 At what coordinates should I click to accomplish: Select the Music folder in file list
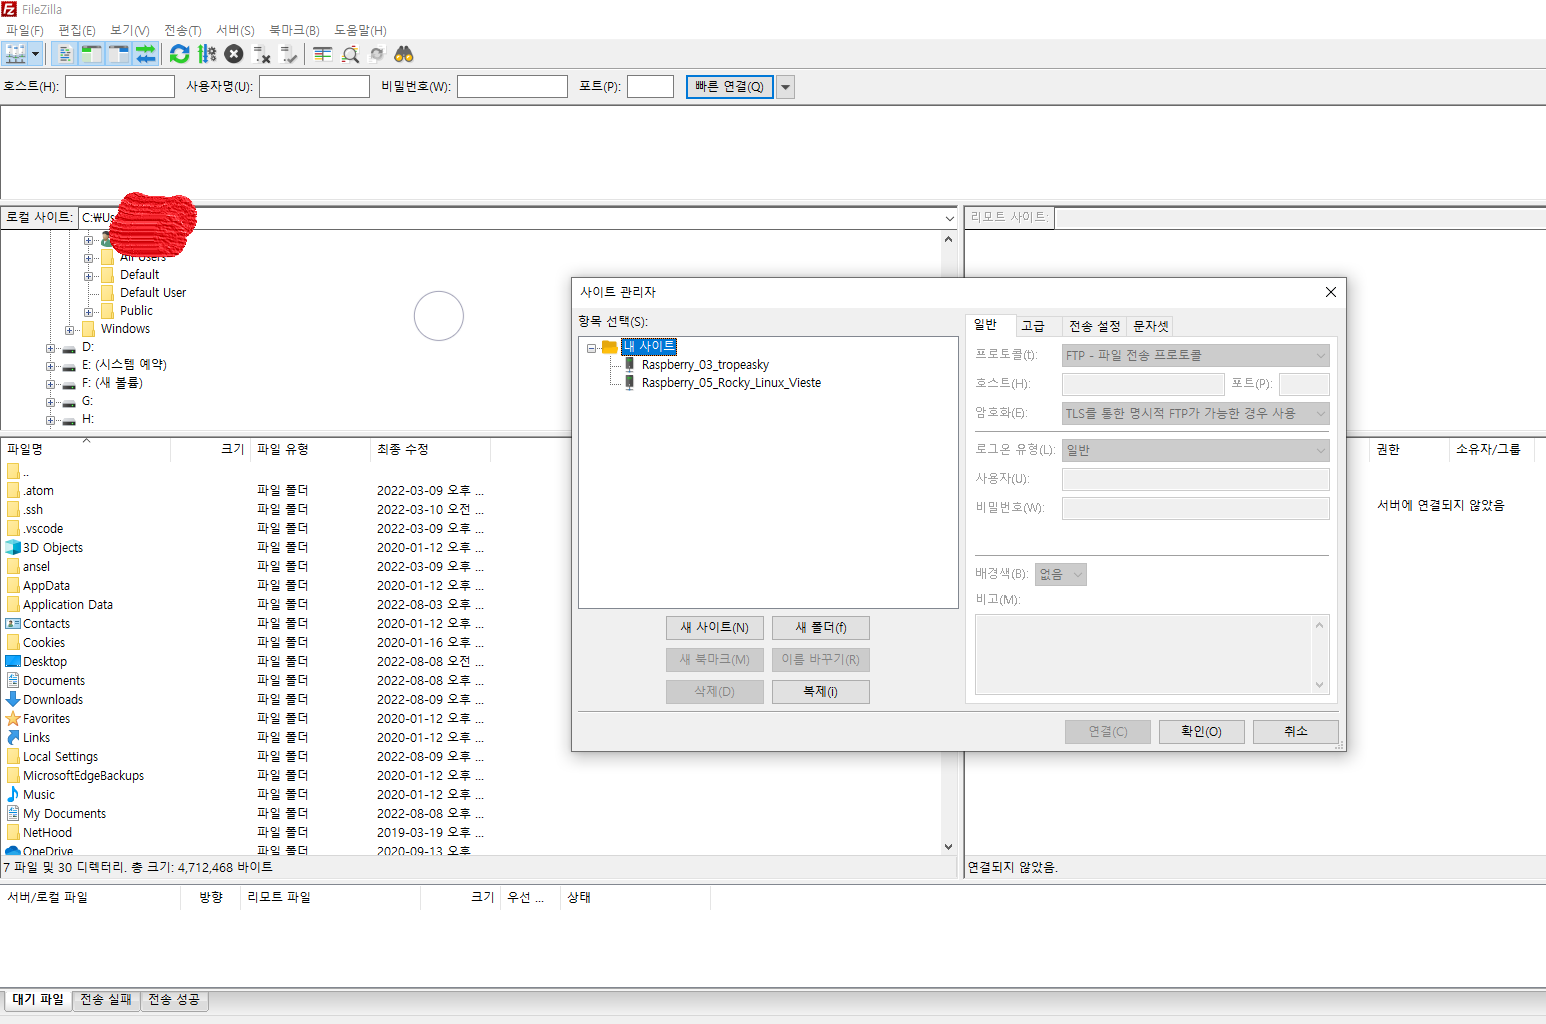pyautogui.click(x=39, y=795)
